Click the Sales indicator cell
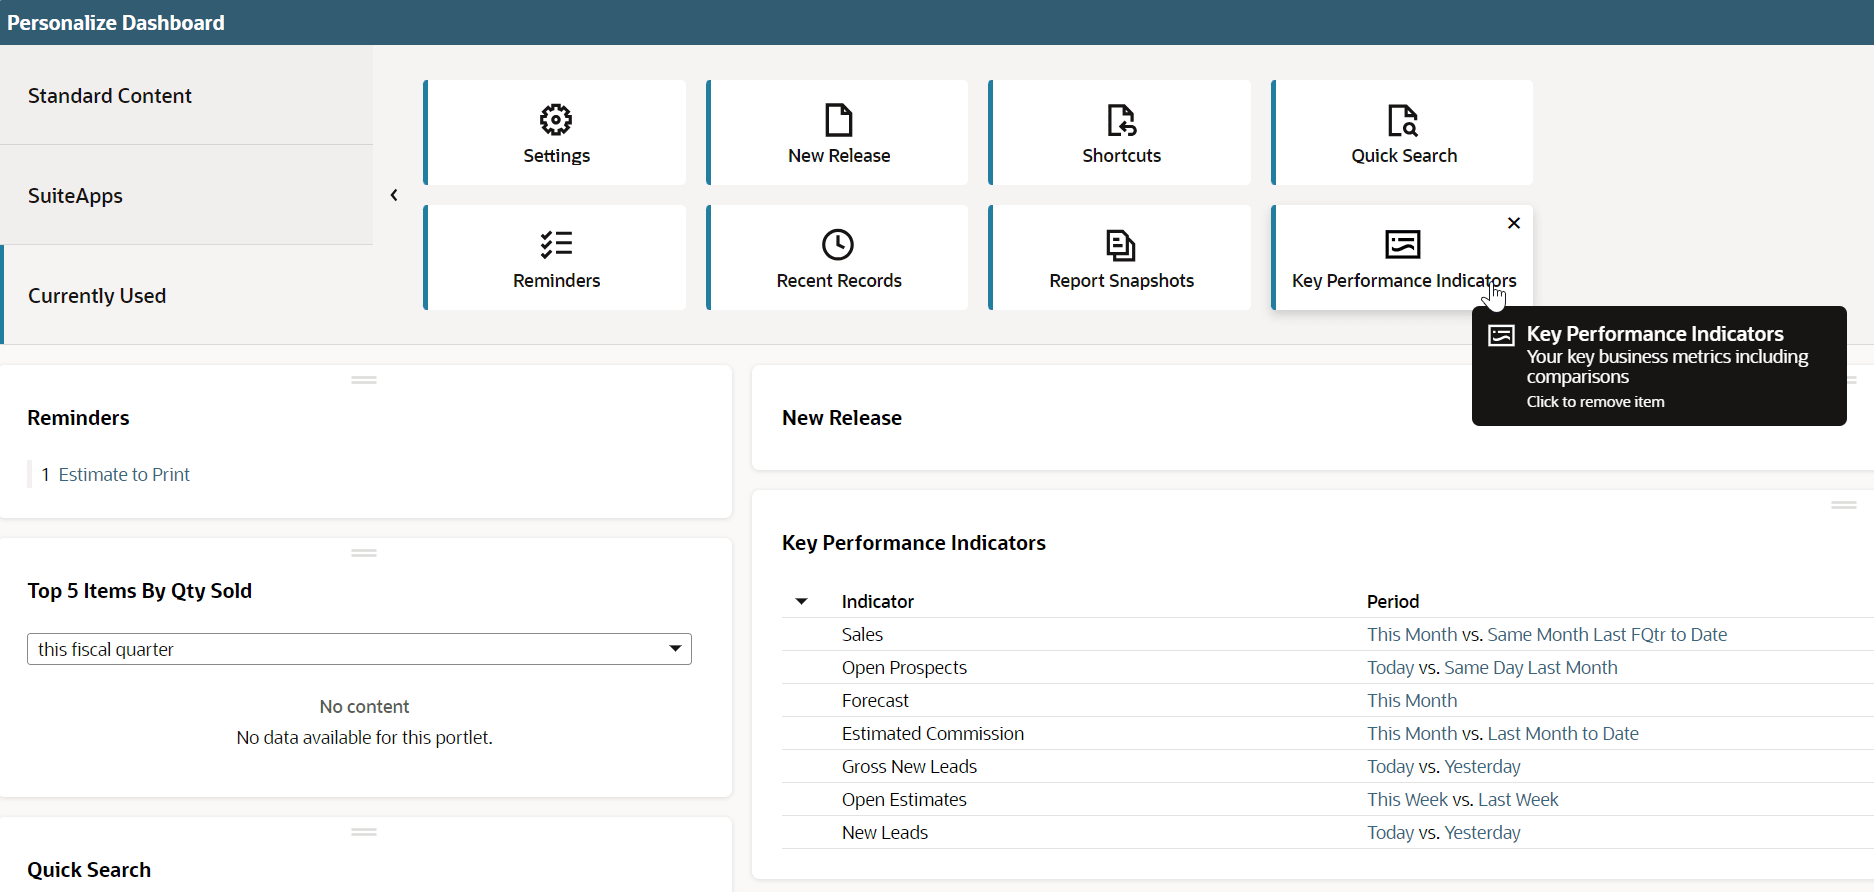 pyautogui.click(x=862, y=635)
